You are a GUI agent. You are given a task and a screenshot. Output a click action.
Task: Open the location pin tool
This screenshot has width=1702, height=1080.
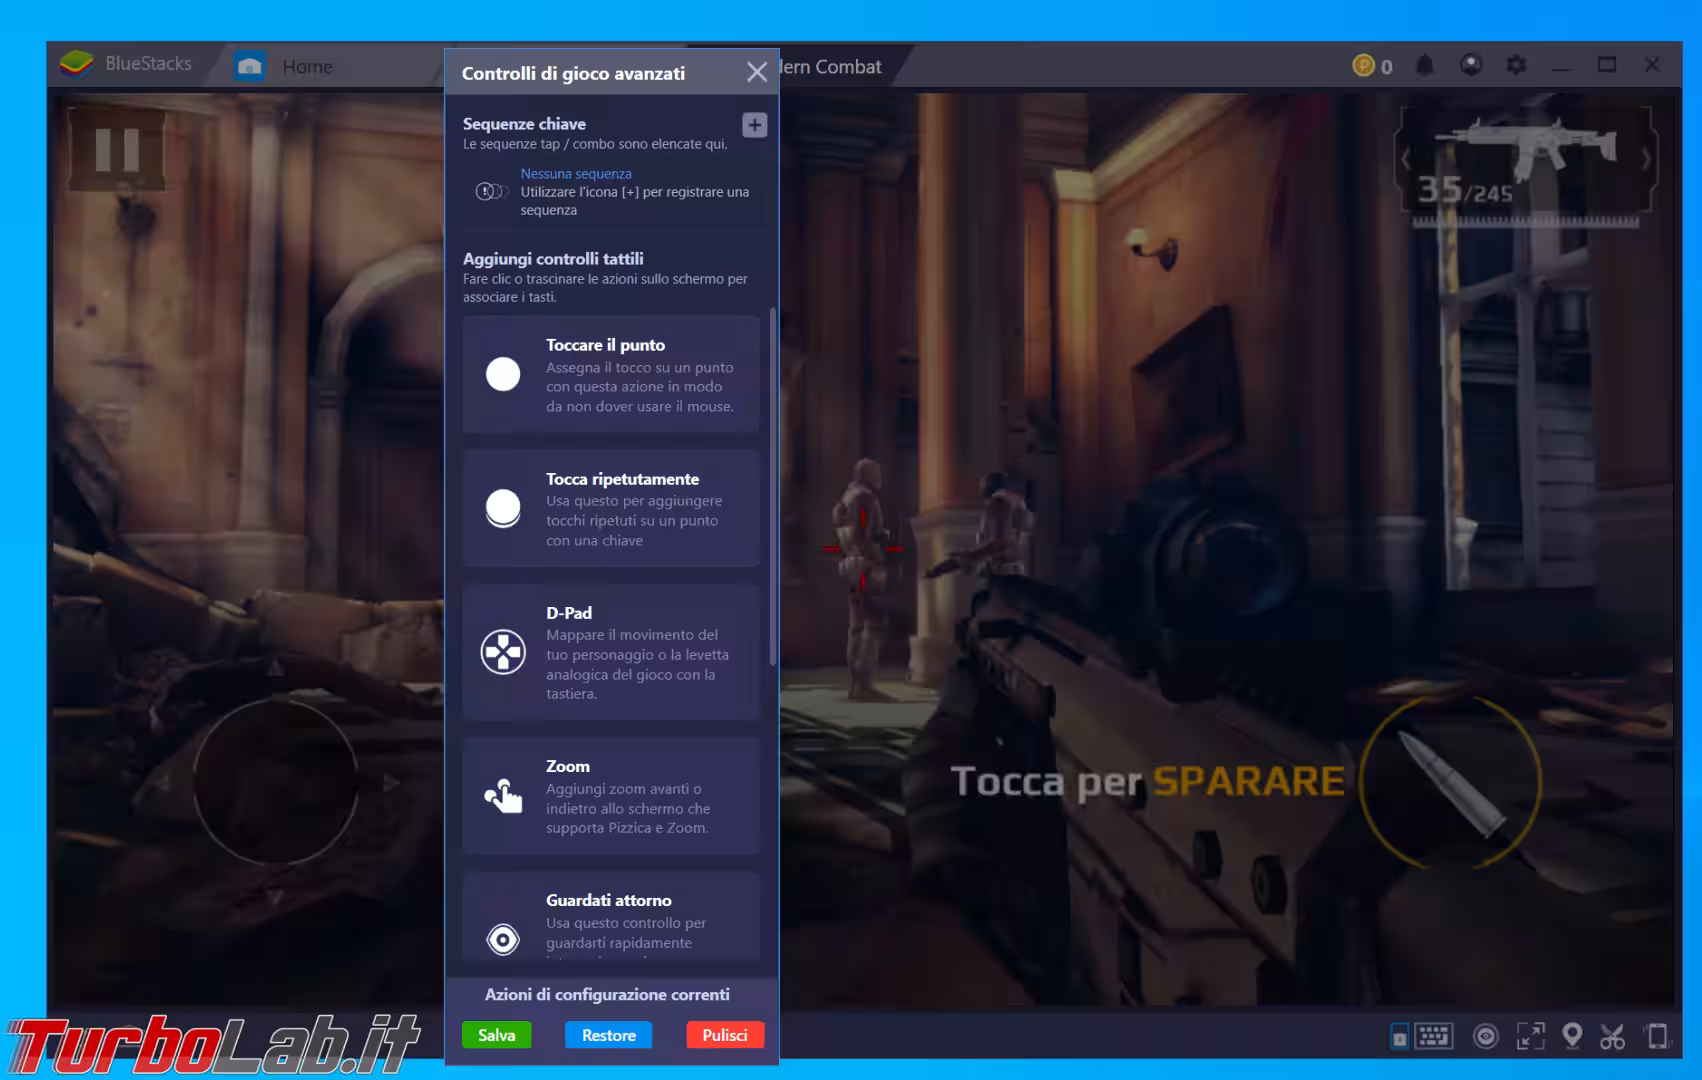tap(1572, 1037)
